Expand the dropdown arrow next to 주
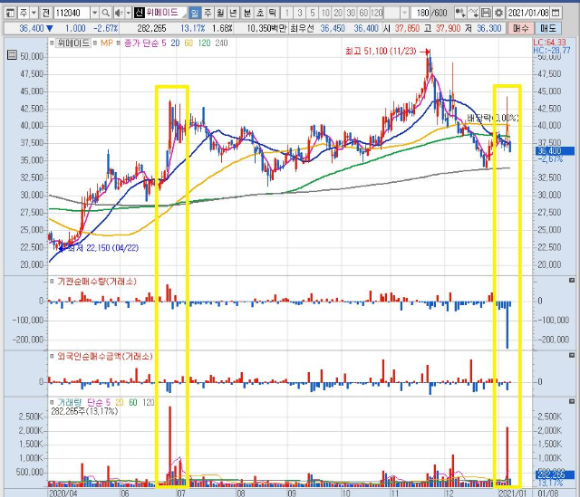 tap(34, 13)
